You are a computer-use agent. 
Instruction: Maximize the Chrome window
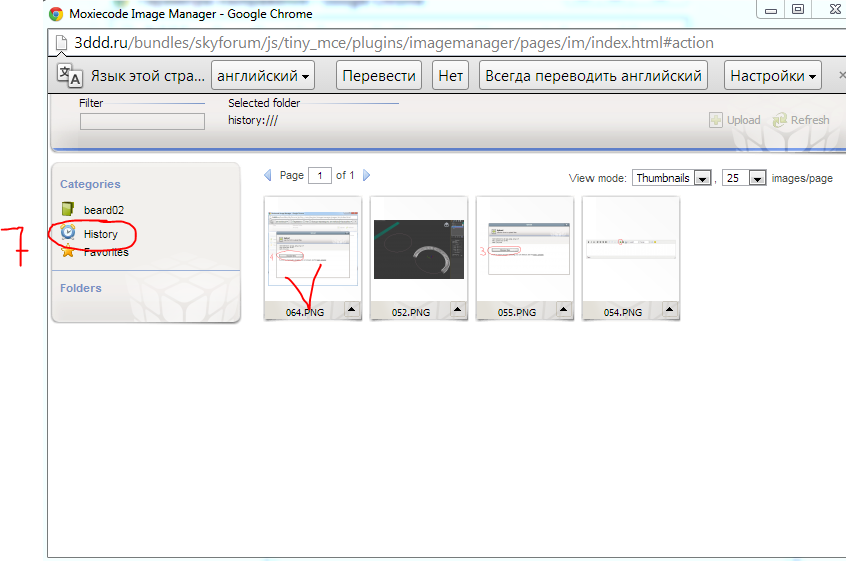pyautogui.click(x=798, y=9)
